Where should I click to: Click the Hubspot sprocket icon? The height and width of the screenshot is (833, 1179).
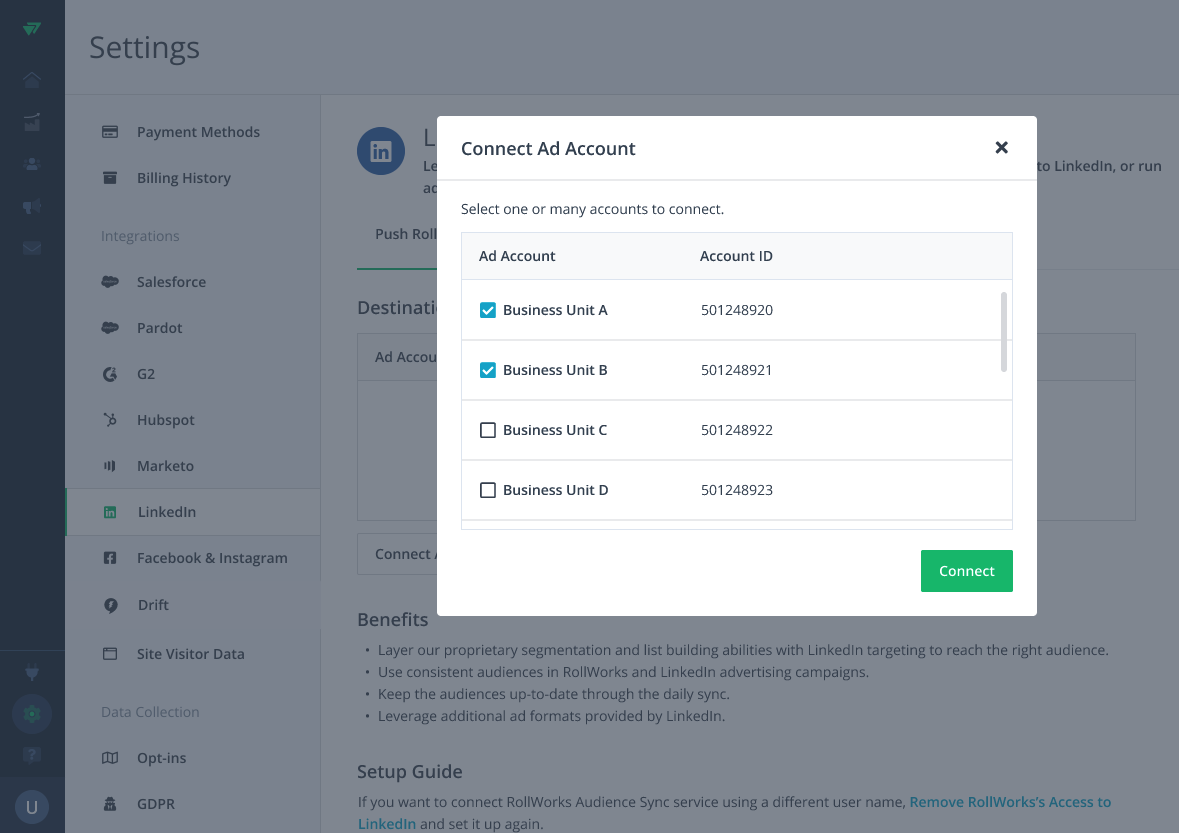[x=110, y=420]
